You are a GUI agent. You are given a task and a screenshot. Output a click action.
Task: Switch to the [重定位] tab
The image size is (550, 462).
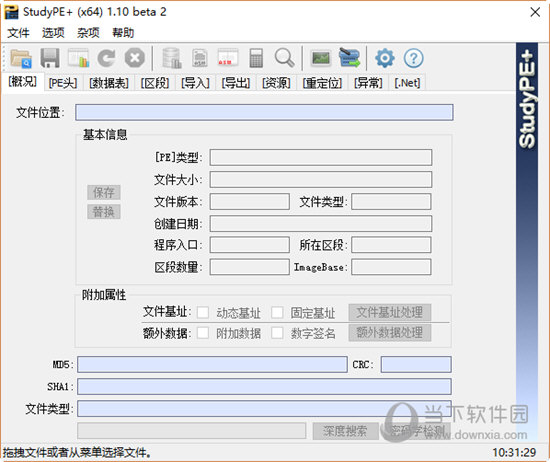(x=322, y=83)
